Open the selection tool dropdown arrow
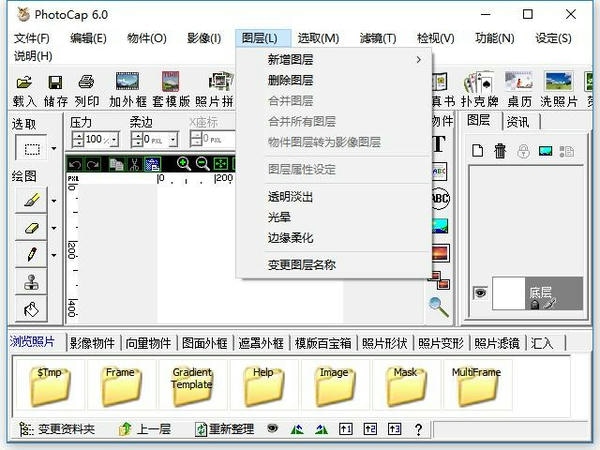The width and height of the screenshot is (600, 450). click(54, 148)
